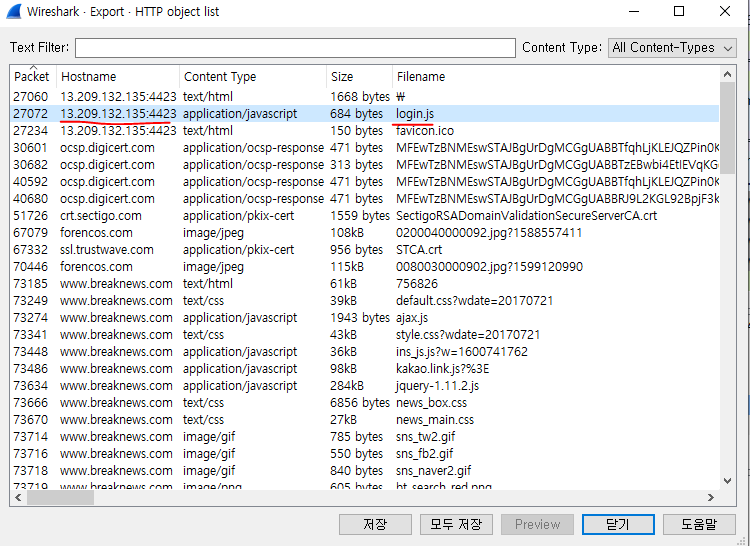Select packet 30682 row with 313 bytes
The height and width of the screenshot is (546, 750).
364,164
